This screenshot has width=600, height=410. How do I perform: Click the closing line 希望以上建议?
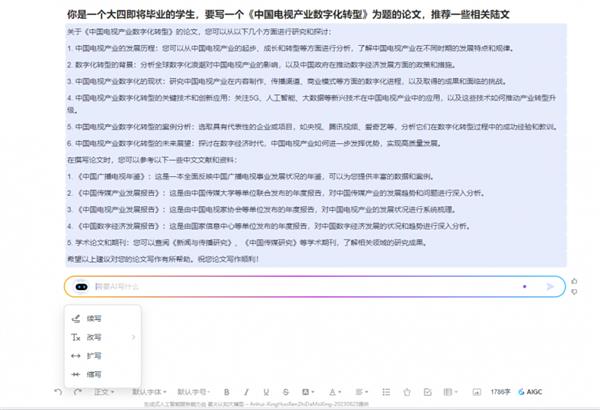coord(163,259)
